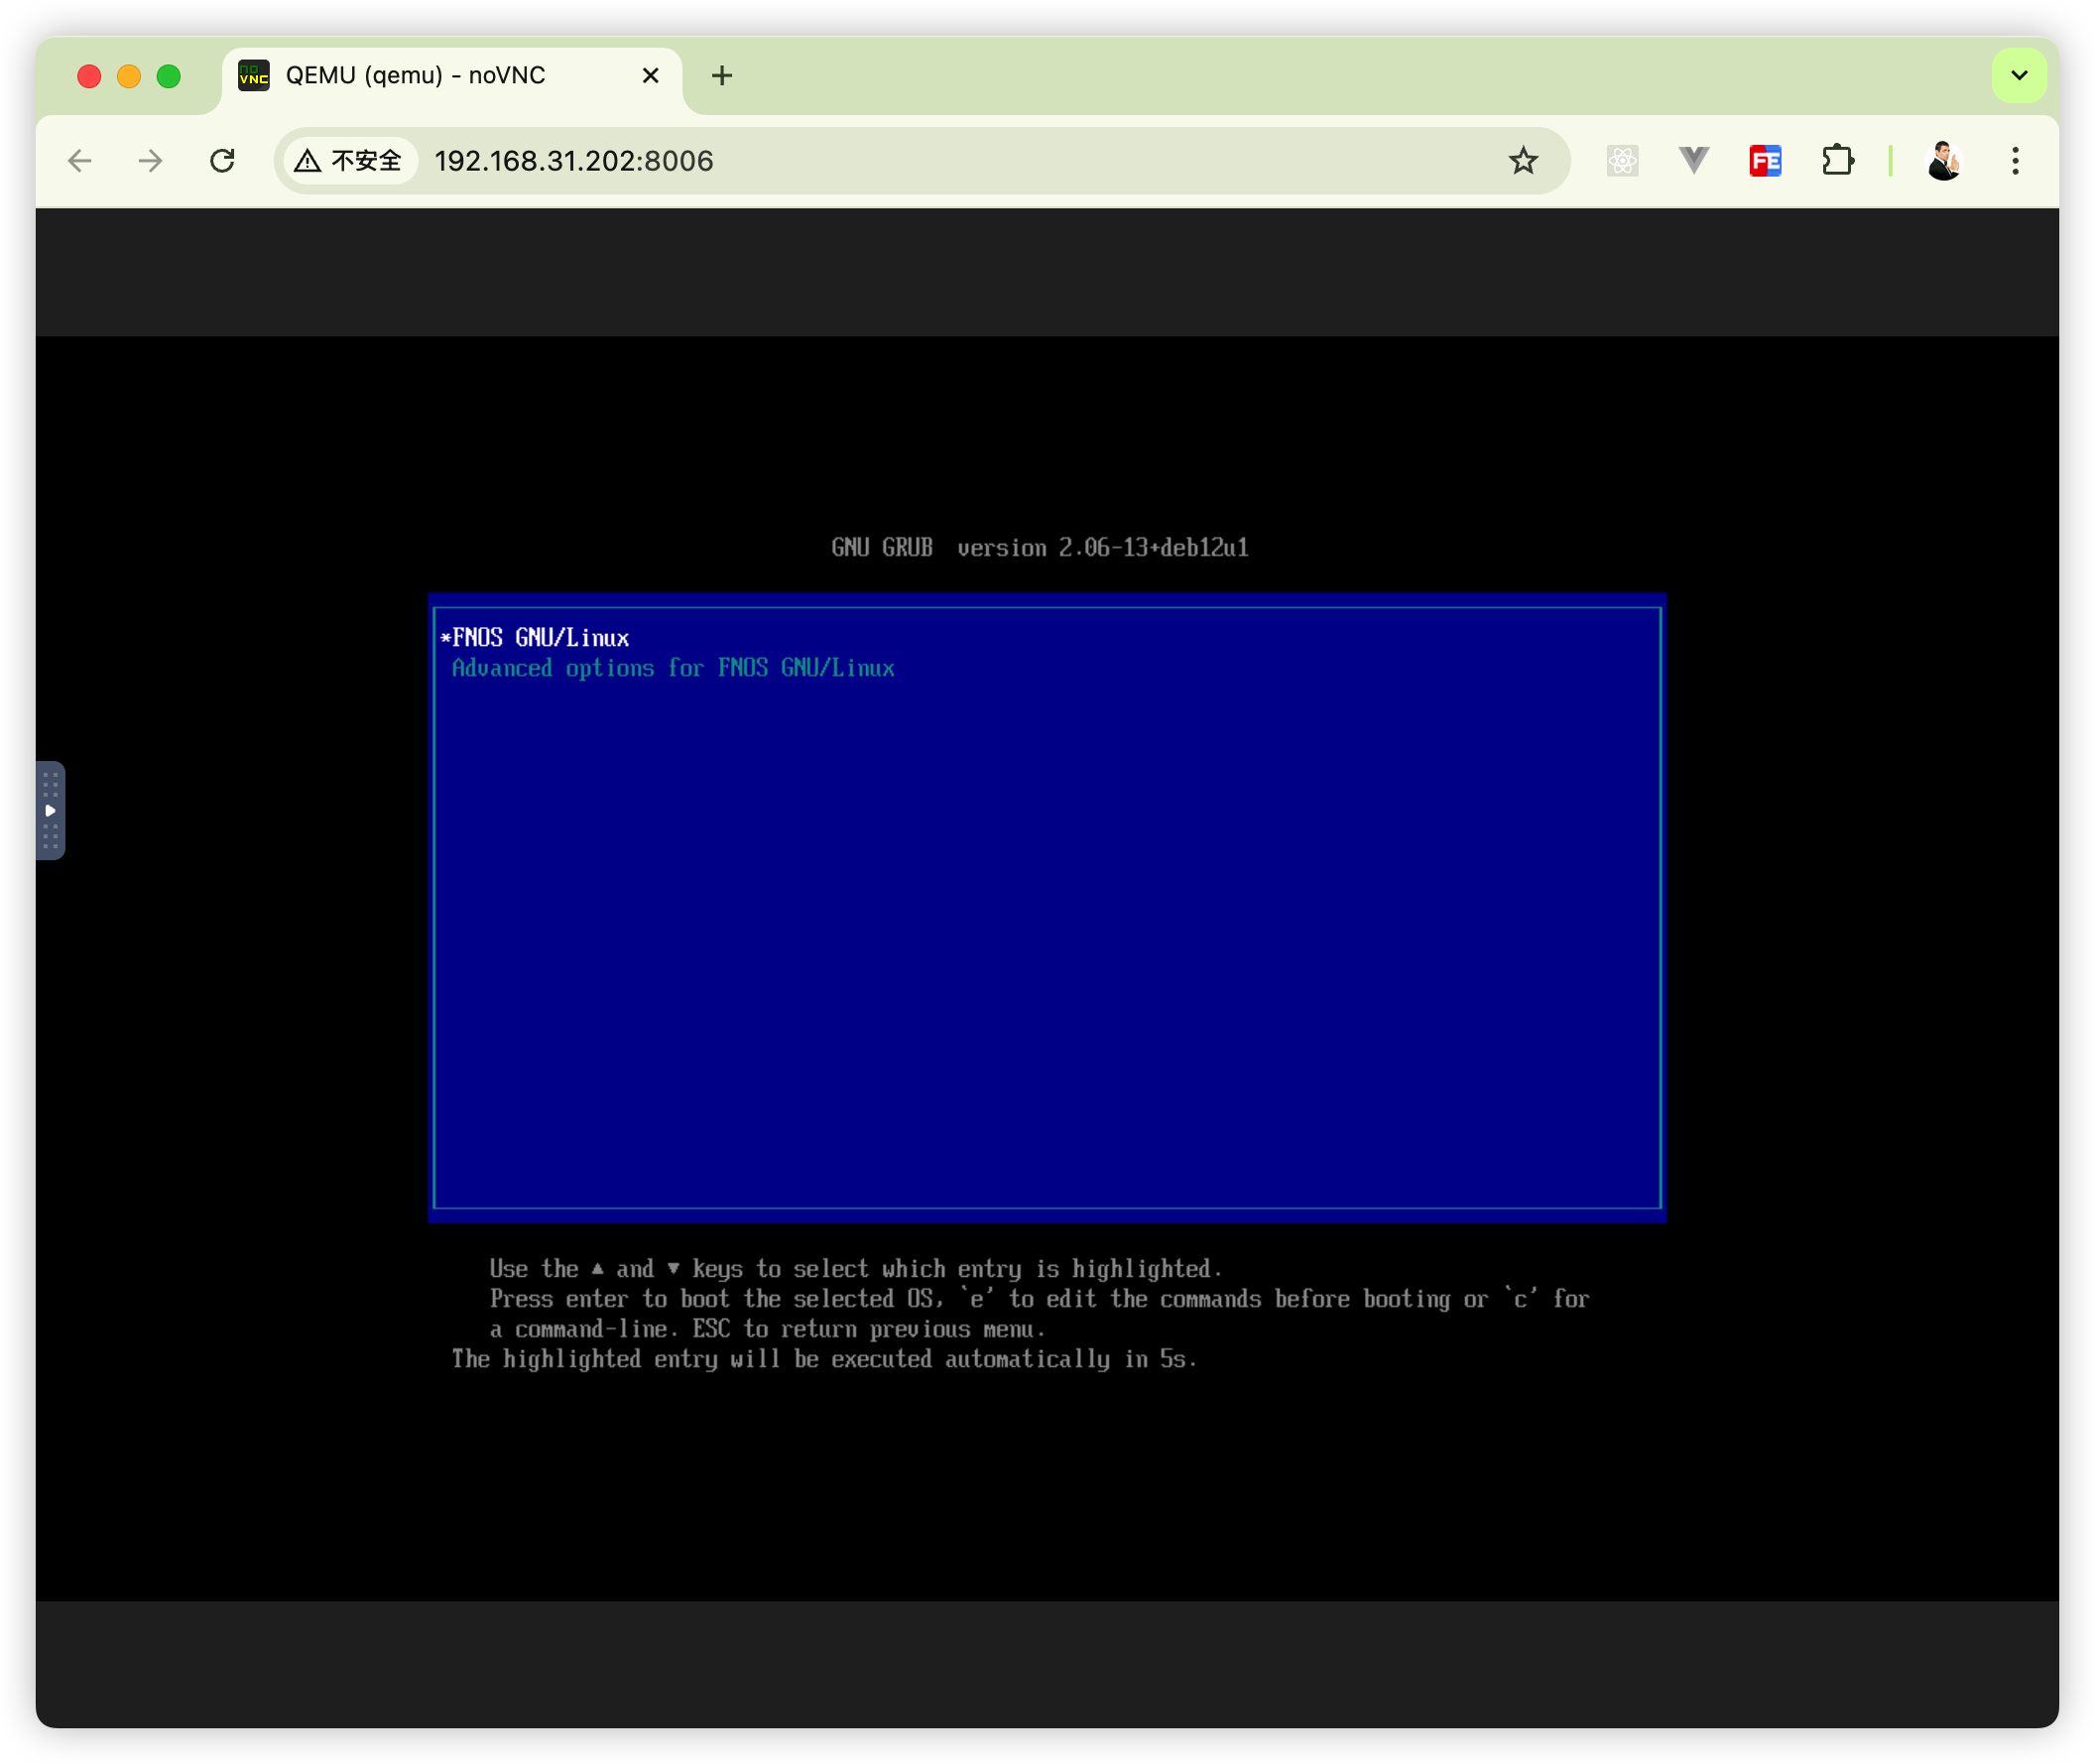This screenshot has height=1764, width=2095.
Task: Click the green fullscreen window button
Action: pos(169,76)
